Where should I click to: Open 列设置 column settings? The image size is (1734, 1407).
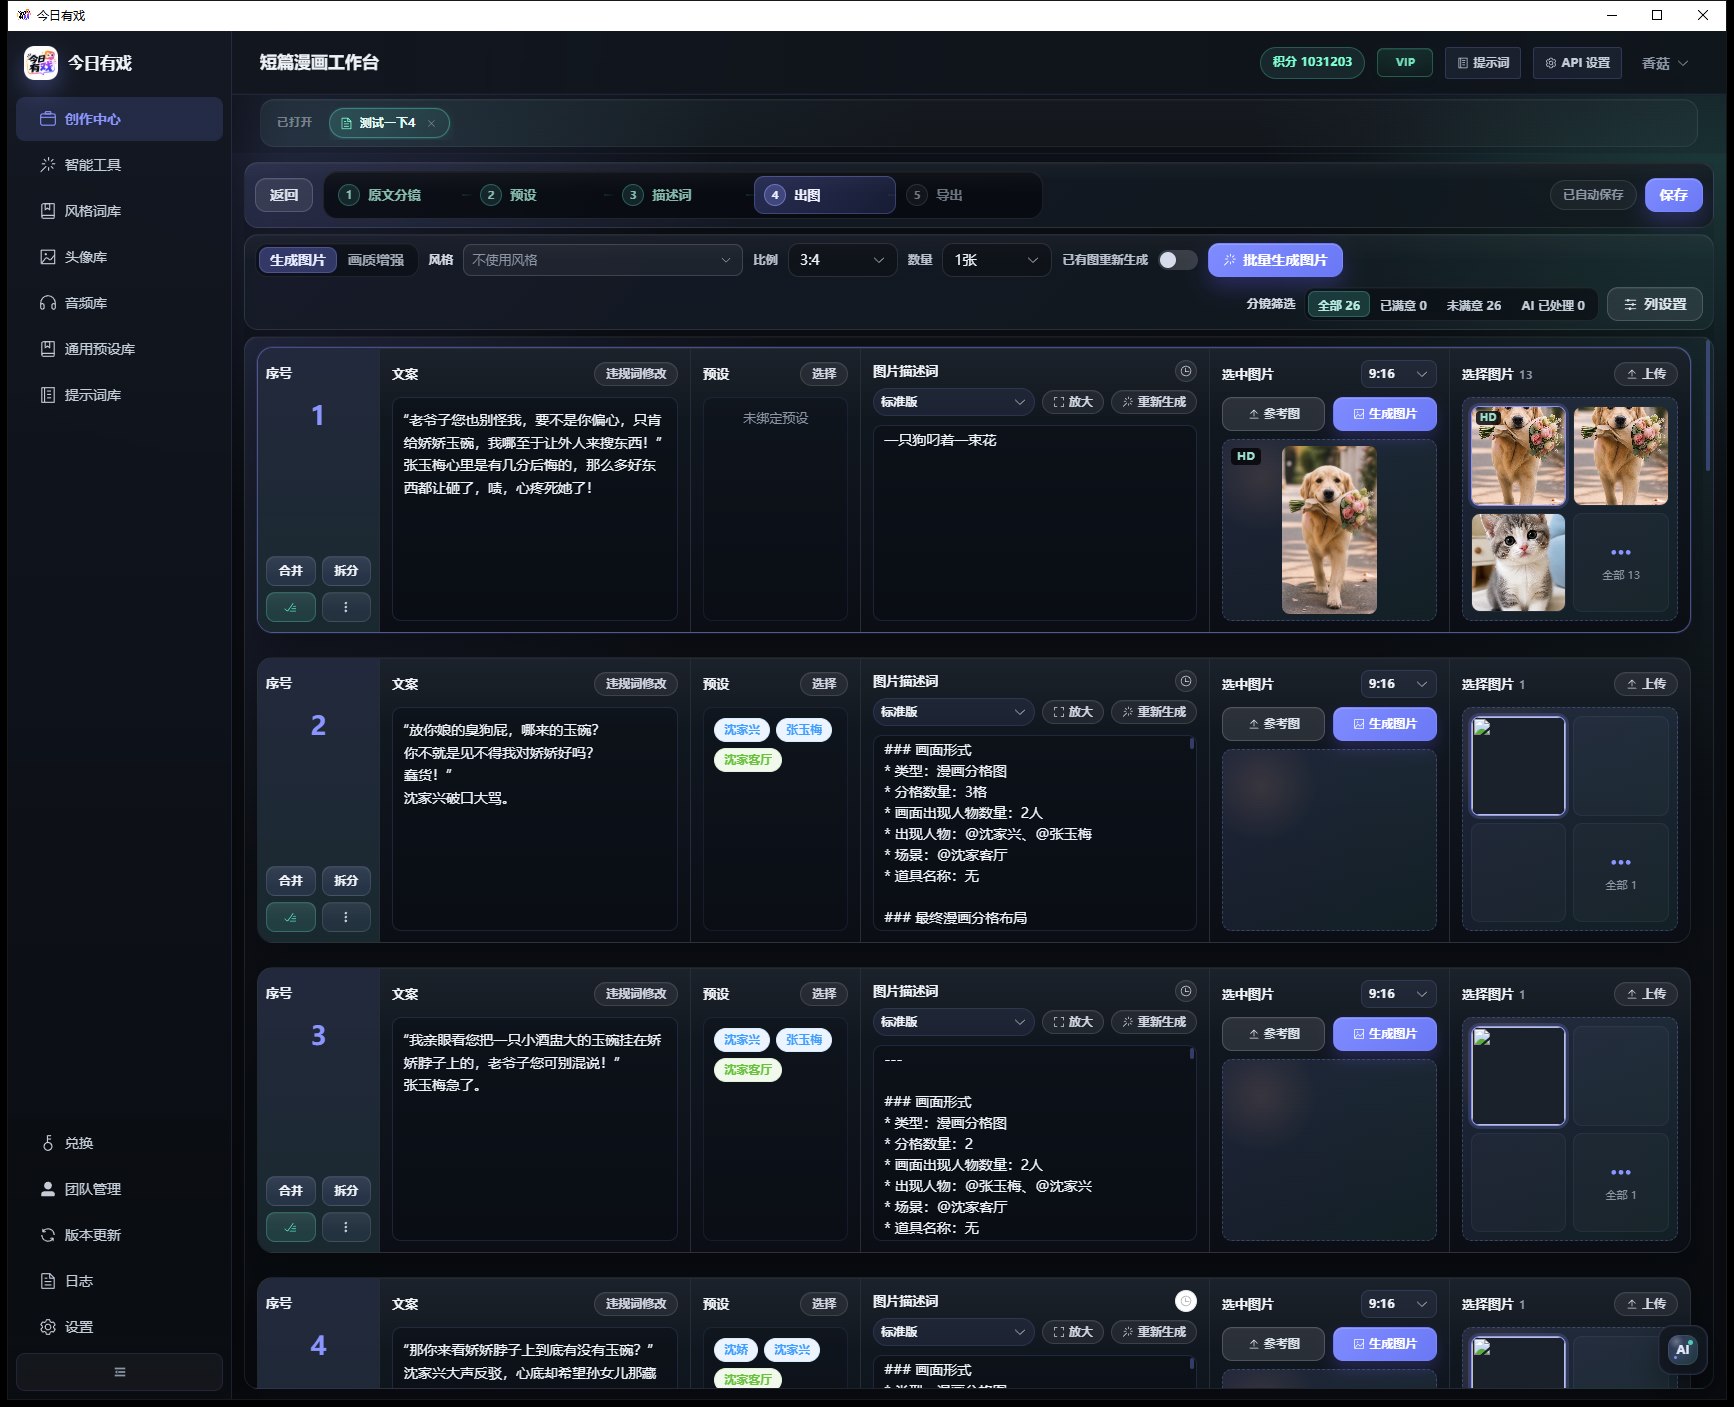(x=1655, y=304)
